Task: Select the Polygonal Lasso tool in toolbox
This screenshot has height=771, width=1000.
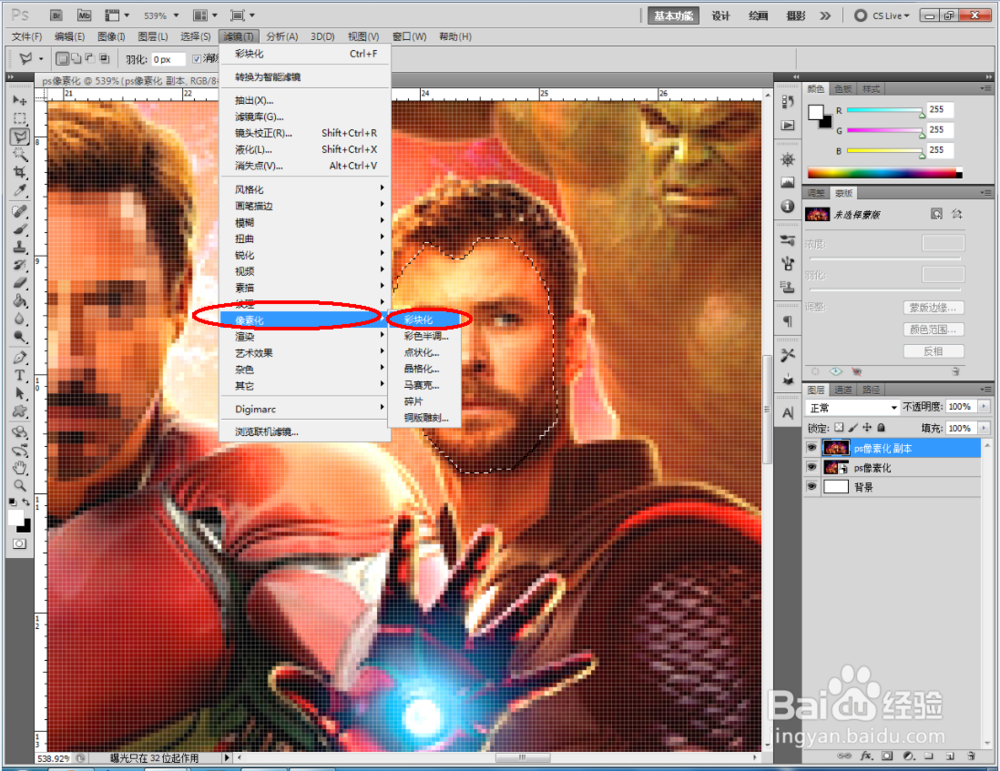Action: (x=19, y=136)
